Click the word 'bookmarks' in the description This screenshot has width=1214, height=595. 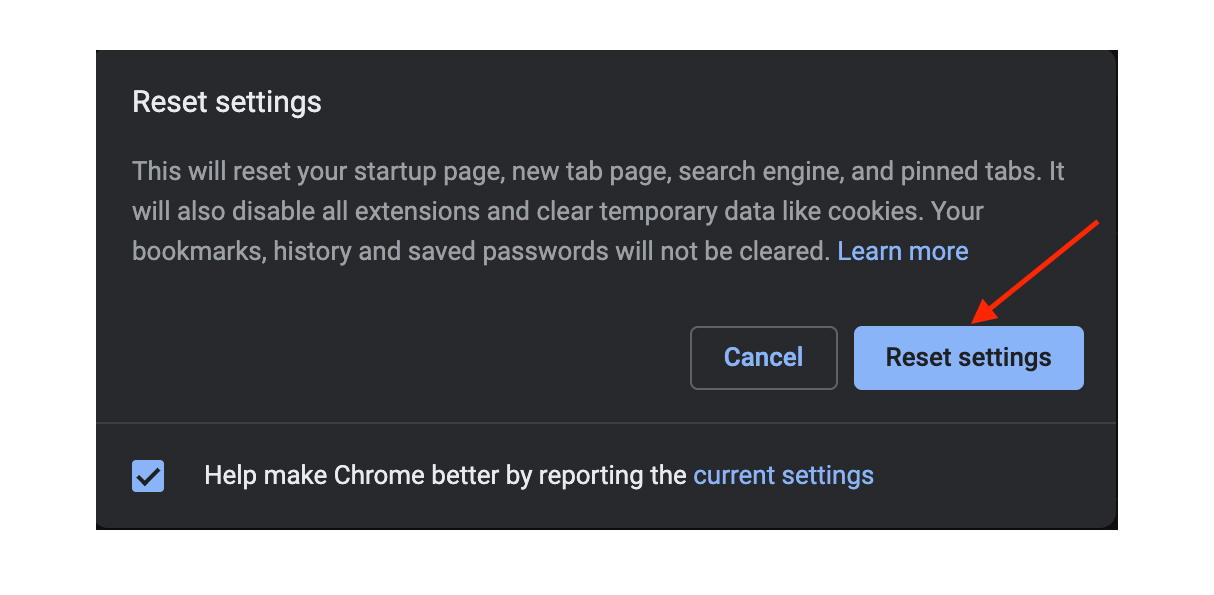[x=198, y=251]
